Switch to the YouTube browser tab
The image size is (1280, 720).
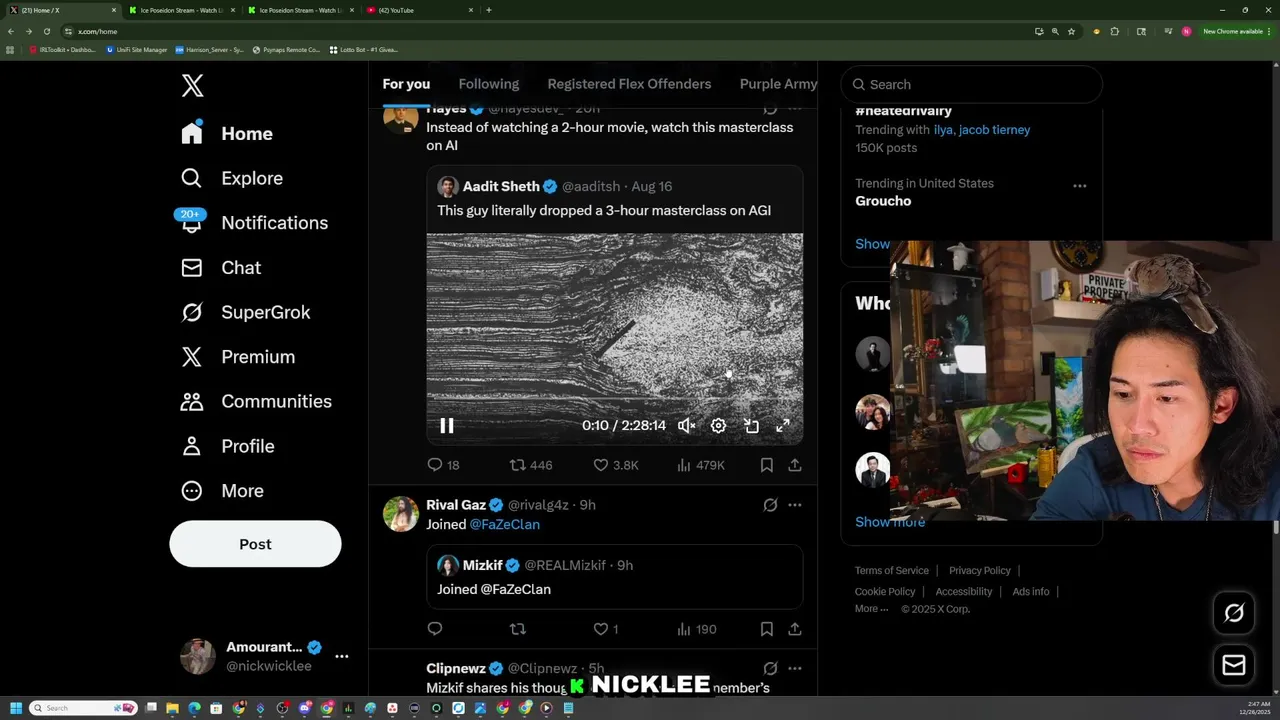418,10
